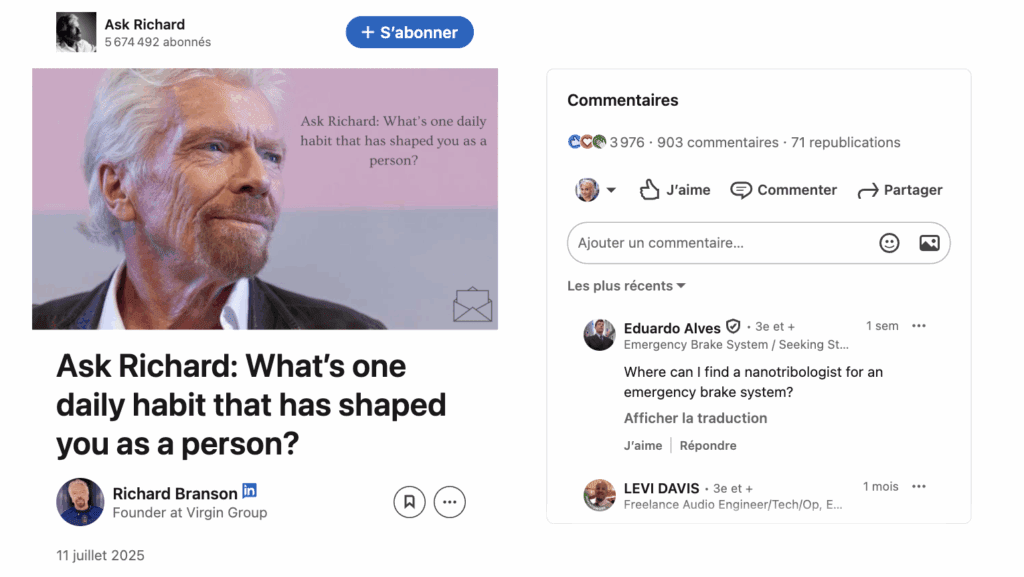Like Eduardo Alves' comment via J'aime
This screenshot has width=1024, height=577.
[x=643, y=446]
